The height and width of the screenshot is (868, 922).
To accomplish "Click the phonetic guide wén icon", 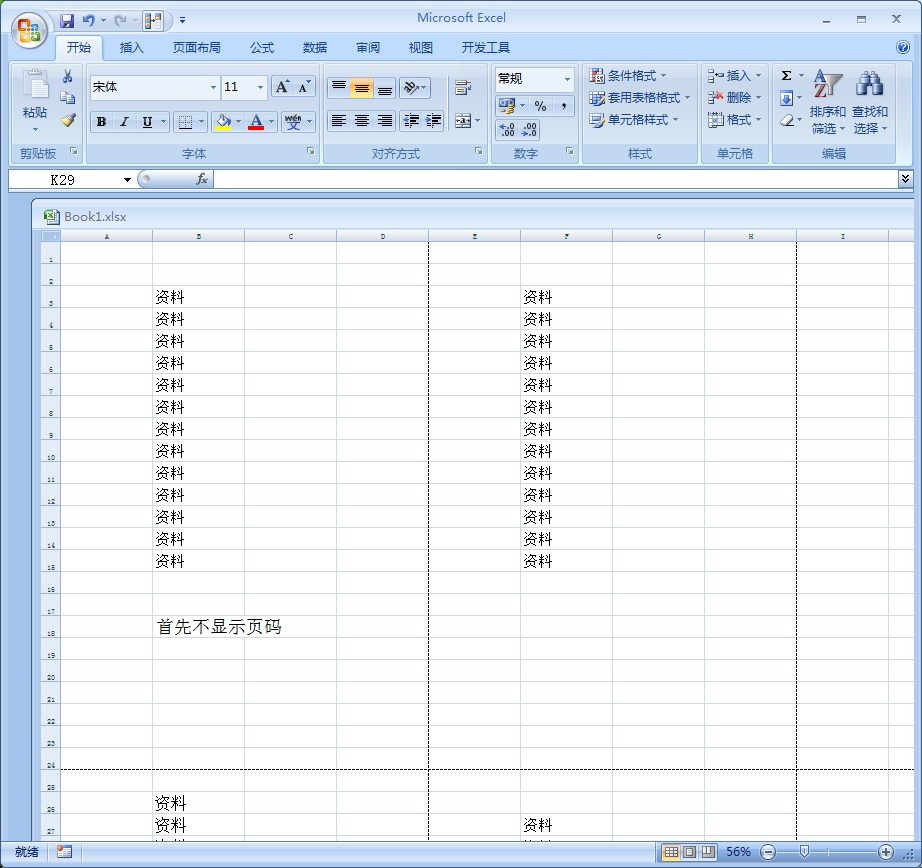I will (293, 122).
